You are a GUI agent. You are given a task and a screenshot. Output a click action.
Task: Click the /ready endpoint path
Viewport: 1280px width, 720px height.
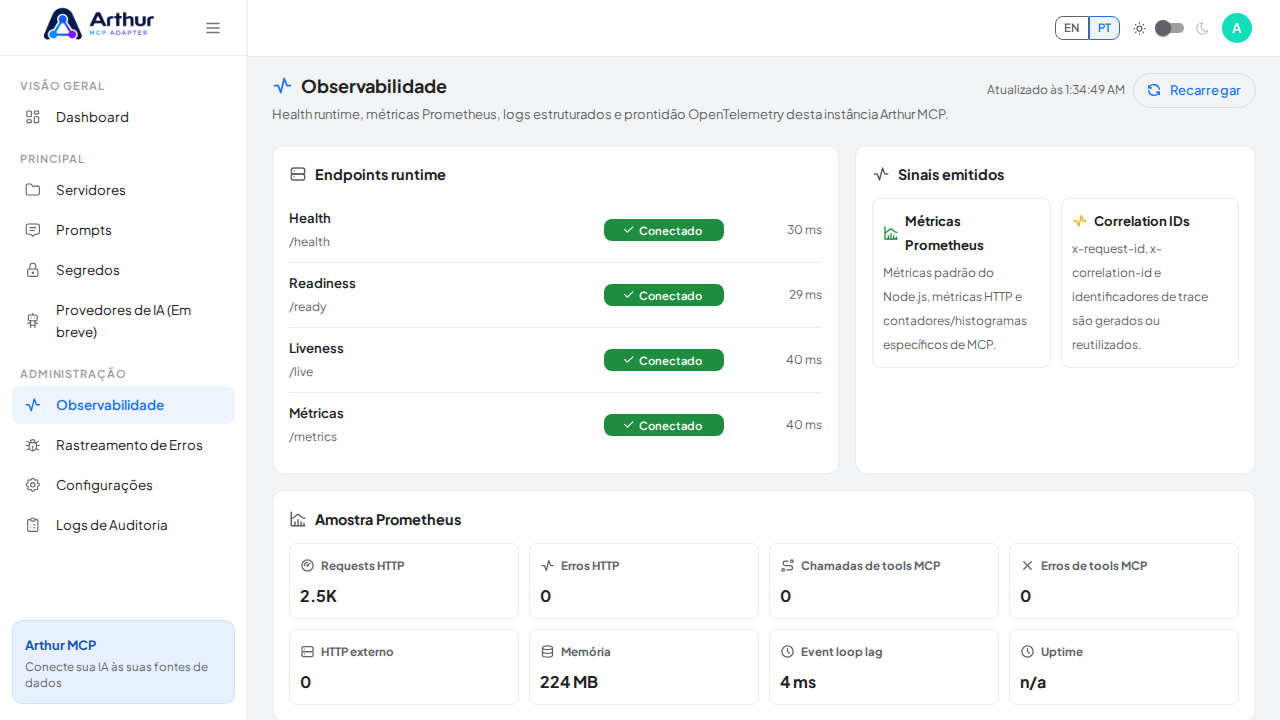308,307
